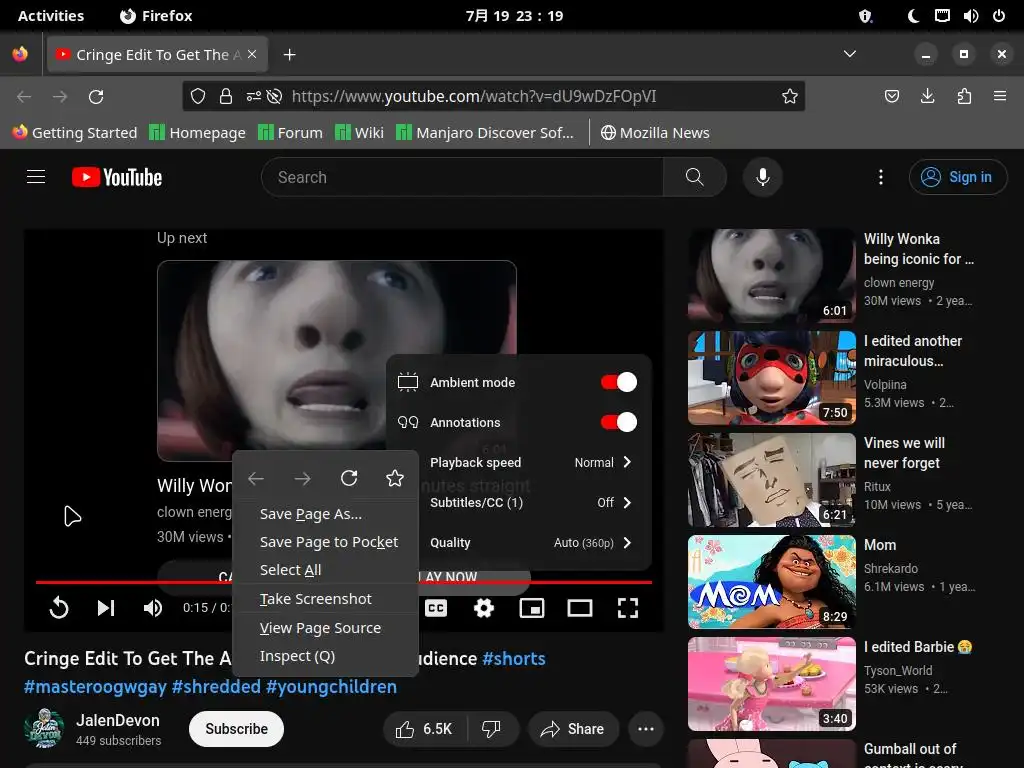Click the Sign in button
Viewport: 1024px width, 768px height.
coord(957,177)
